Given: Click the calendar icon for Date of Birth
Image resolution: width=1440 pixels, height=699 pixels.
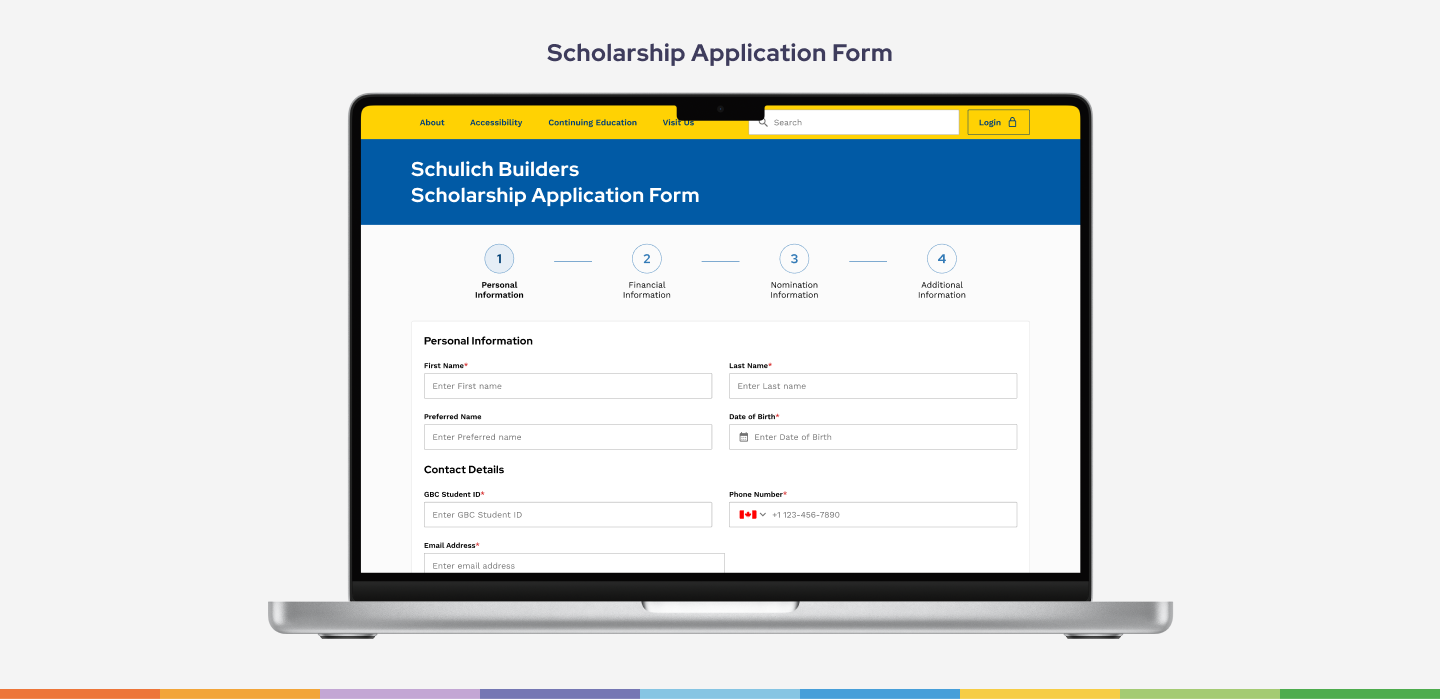Looking at the screenshot, I should pos(744,437).
